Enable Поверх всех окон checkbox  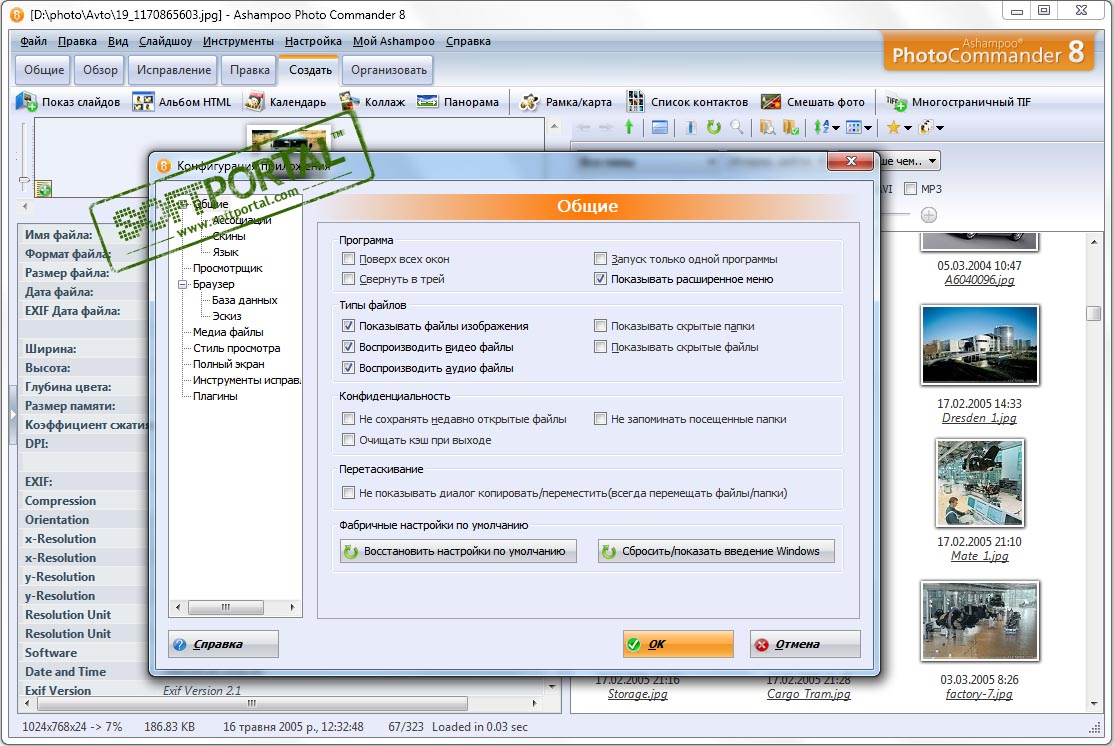(x=348, y=259)
